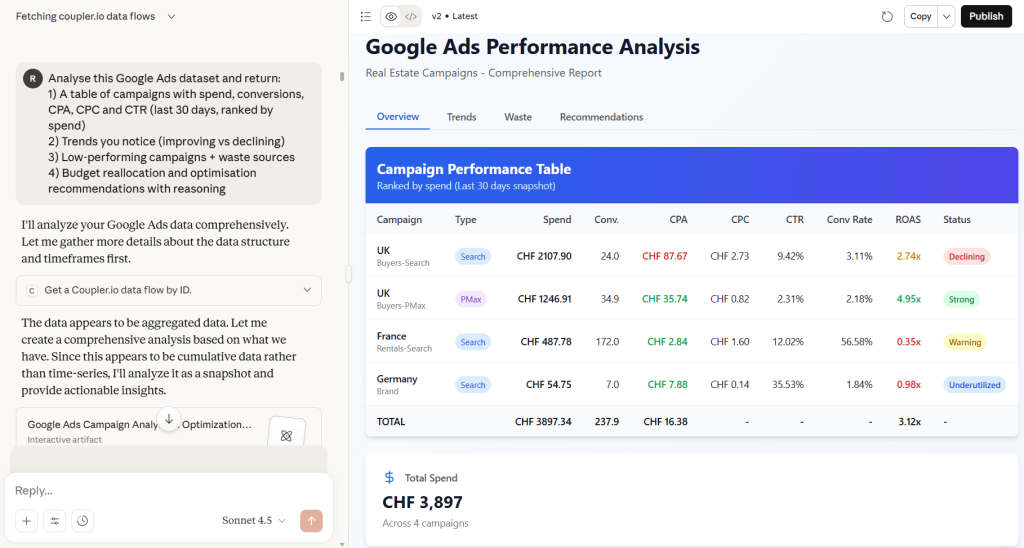Open the Sonnet 4.5 model selector
1024x548 pixels.
coord(254,521)
